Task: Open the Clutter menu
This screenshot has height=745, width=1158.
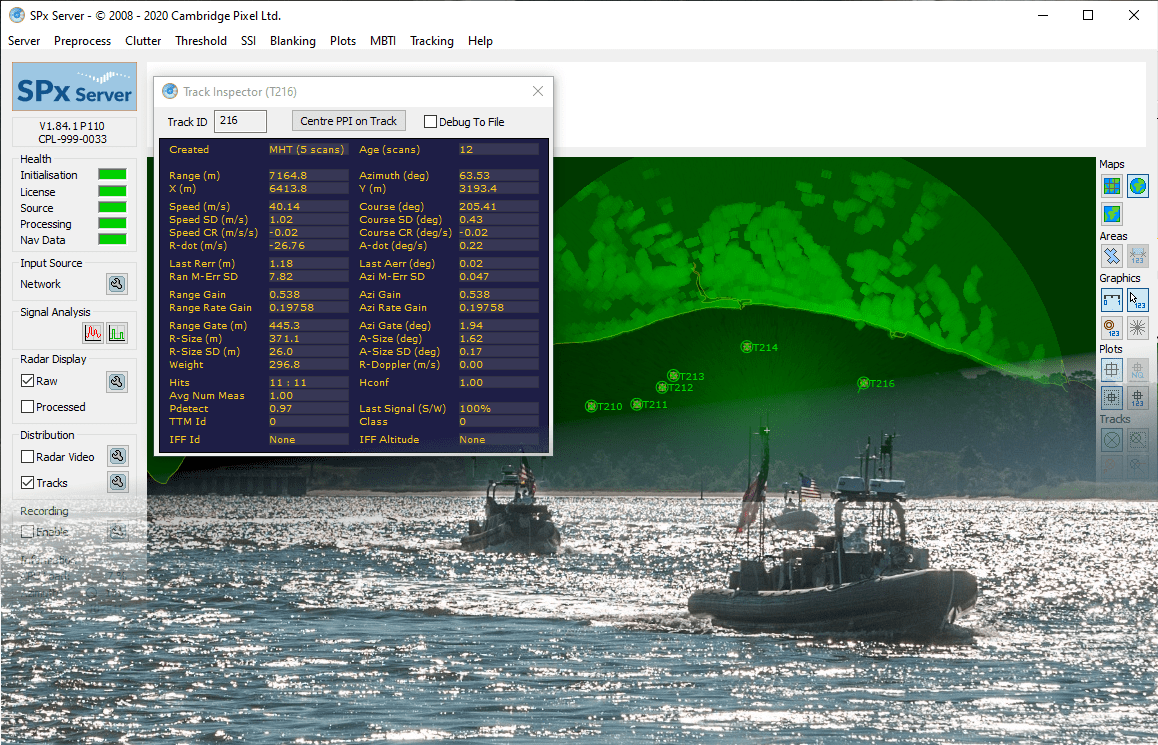Action: 143,41
